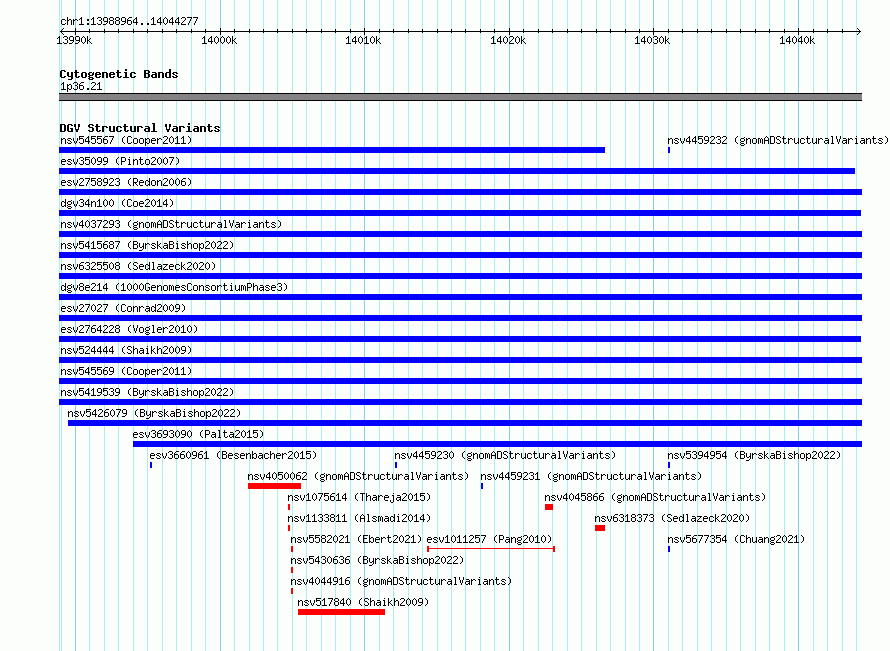Open nsv5426079 (ByrskaBishop2022) label

point(154,413)
